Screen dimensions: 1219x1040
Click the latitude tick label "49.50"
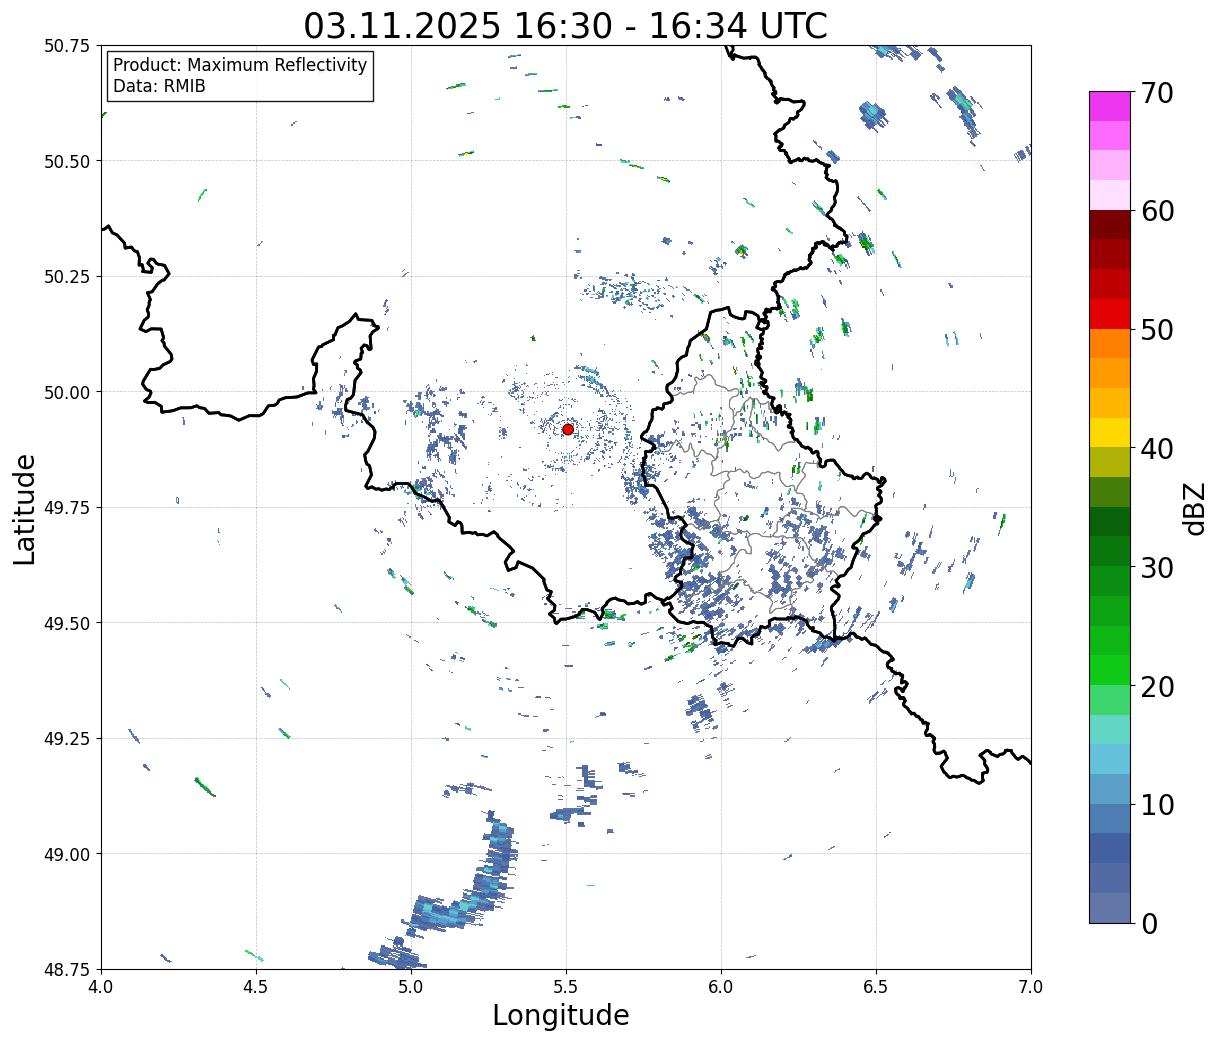click(66, 623)
